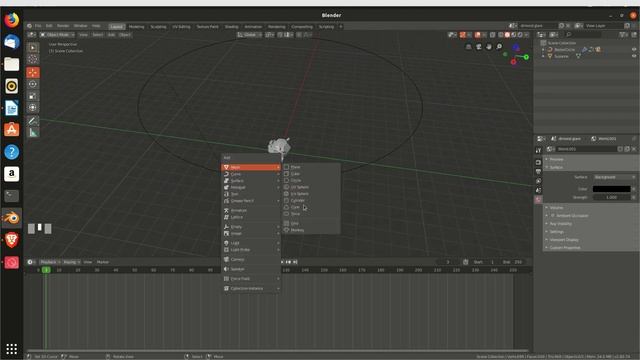Switch to the Shading workspace tab

[x=231, y=27]
